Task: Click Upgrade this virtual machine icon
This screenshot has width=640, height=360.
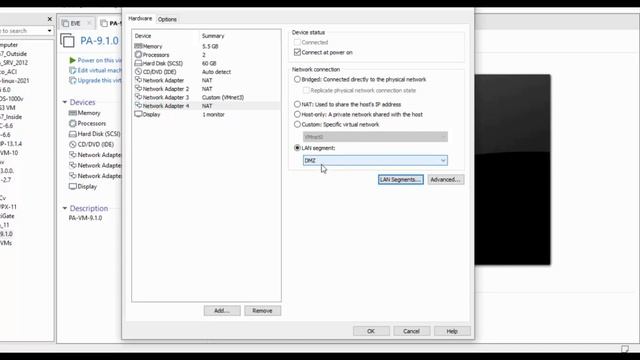Action: click(x=72, y=80)
